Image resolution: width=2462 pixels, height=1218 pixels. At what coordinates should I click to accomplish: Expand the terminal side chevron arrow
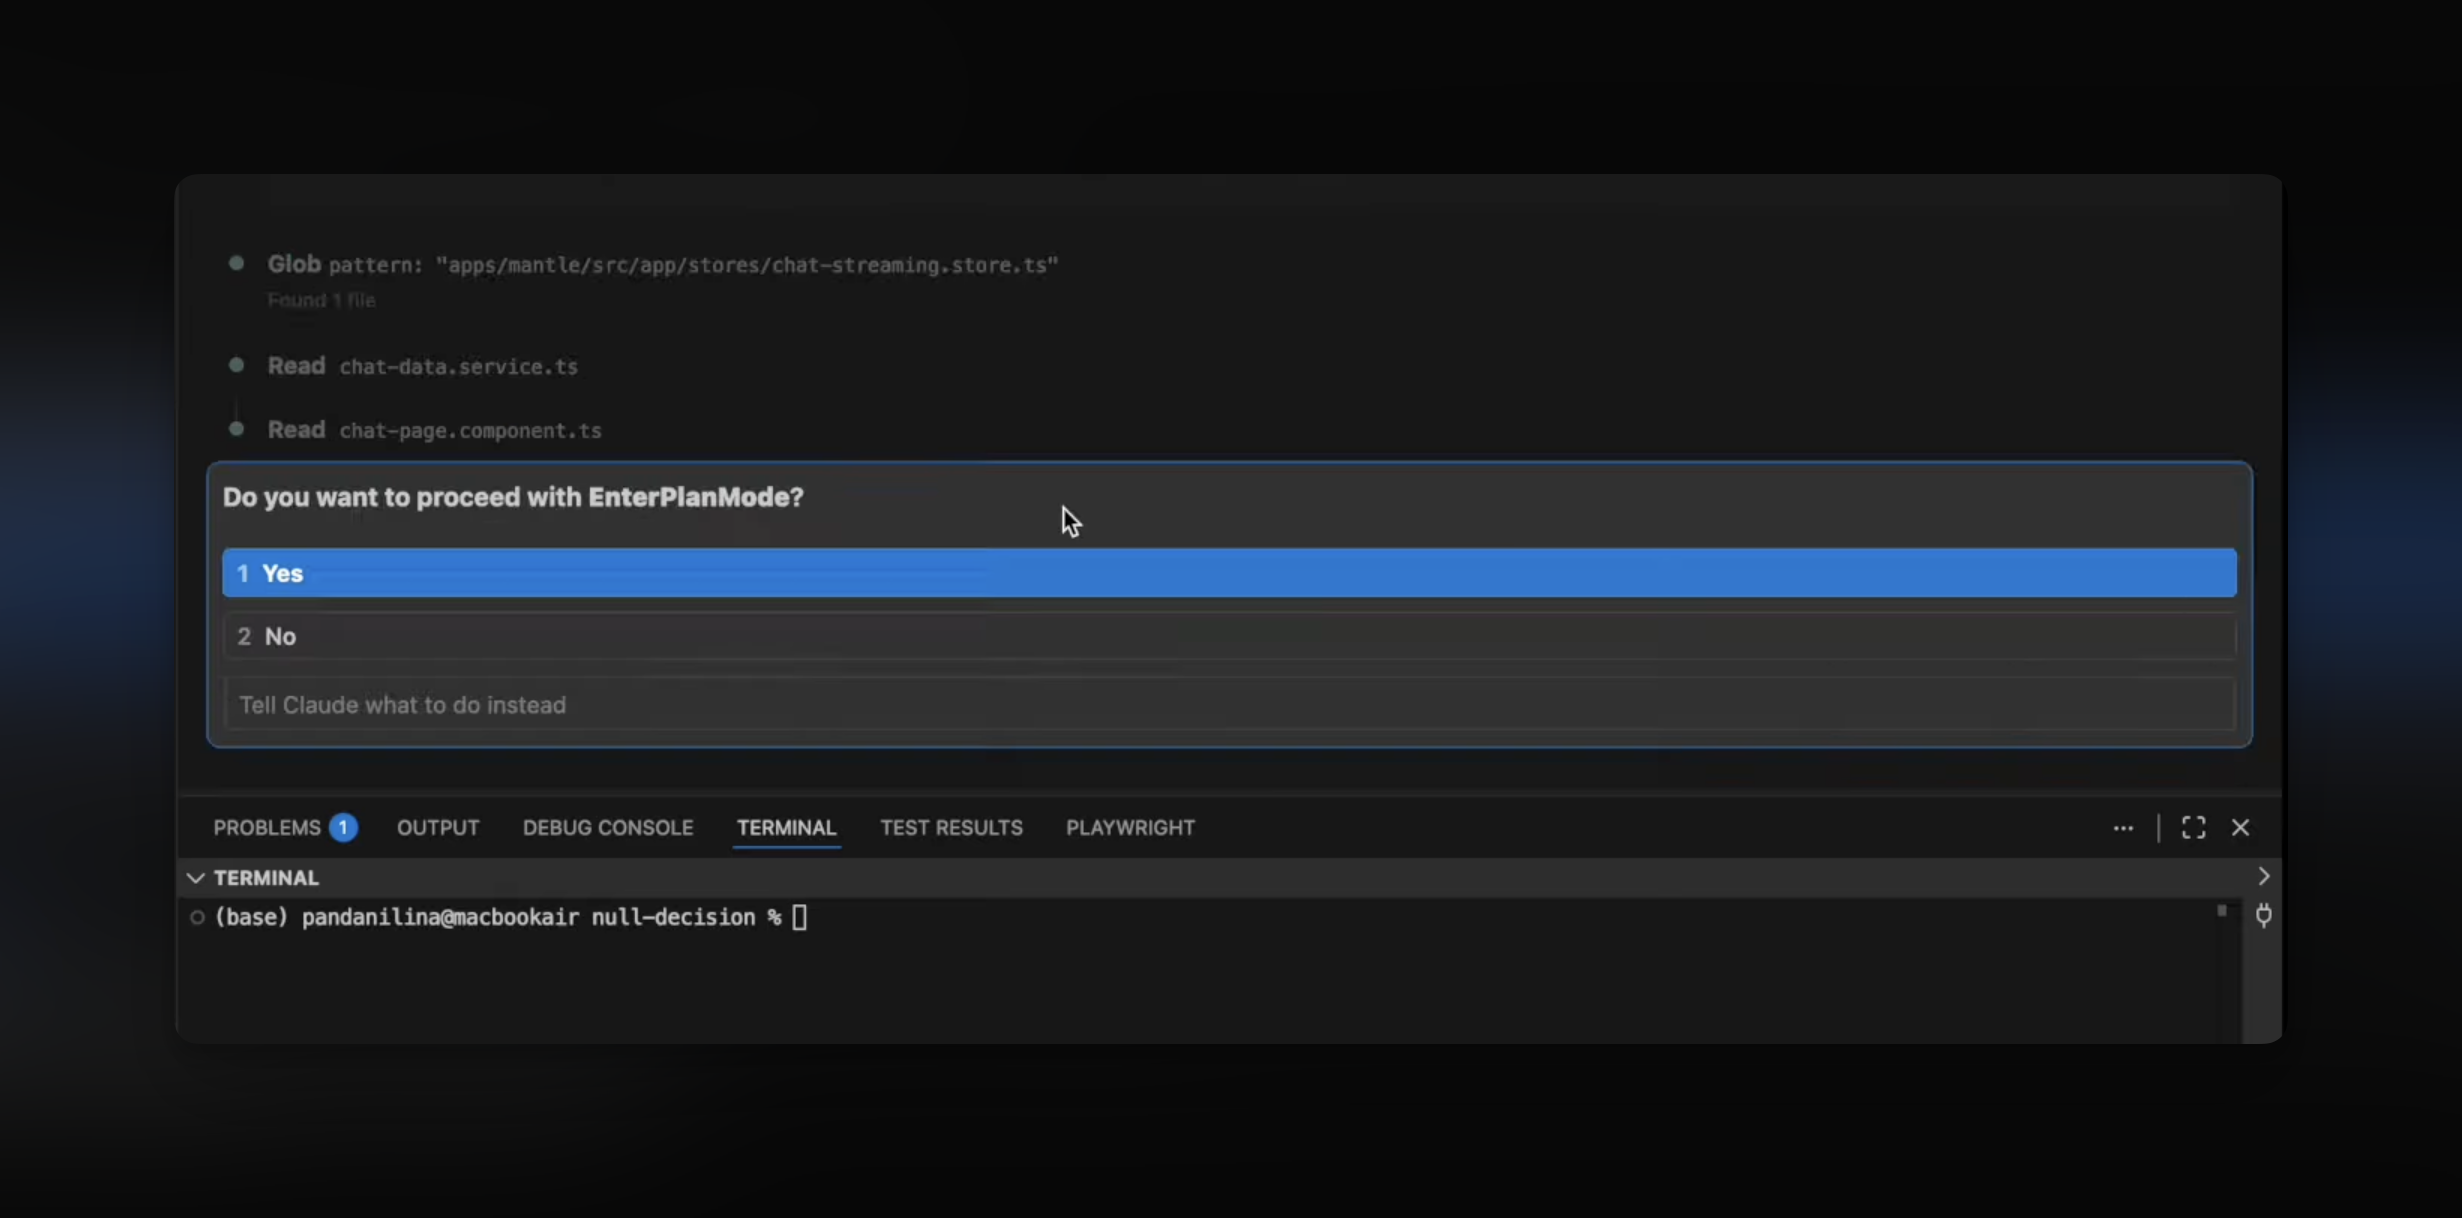[x=2264, y=876]
